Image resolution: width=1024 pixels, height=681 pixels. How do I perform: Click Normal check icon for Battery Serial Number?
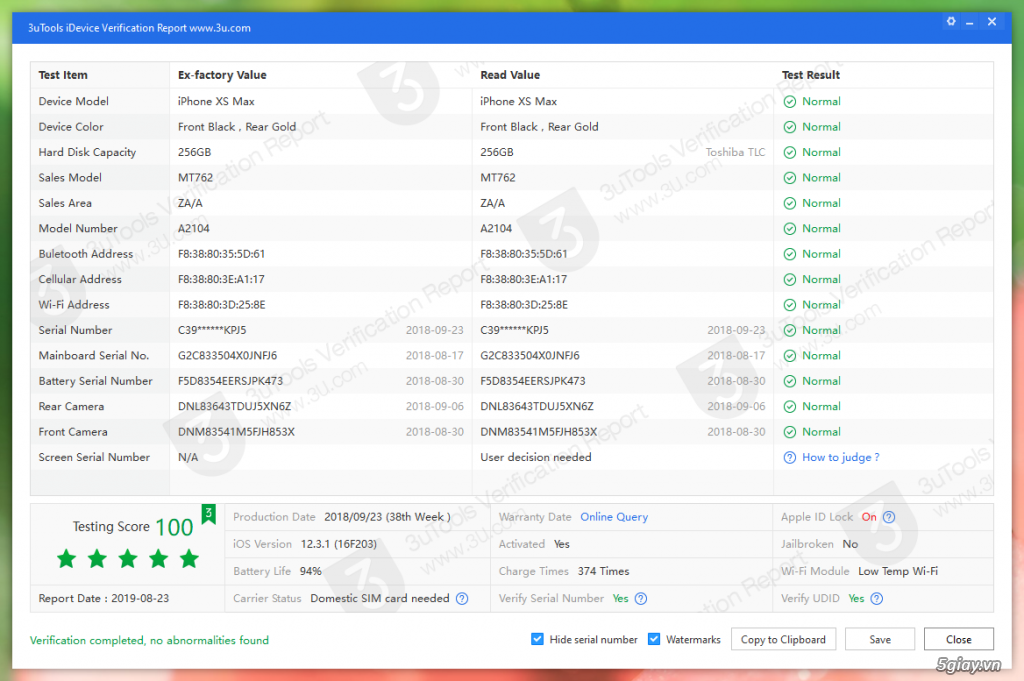tap(790, 381)
